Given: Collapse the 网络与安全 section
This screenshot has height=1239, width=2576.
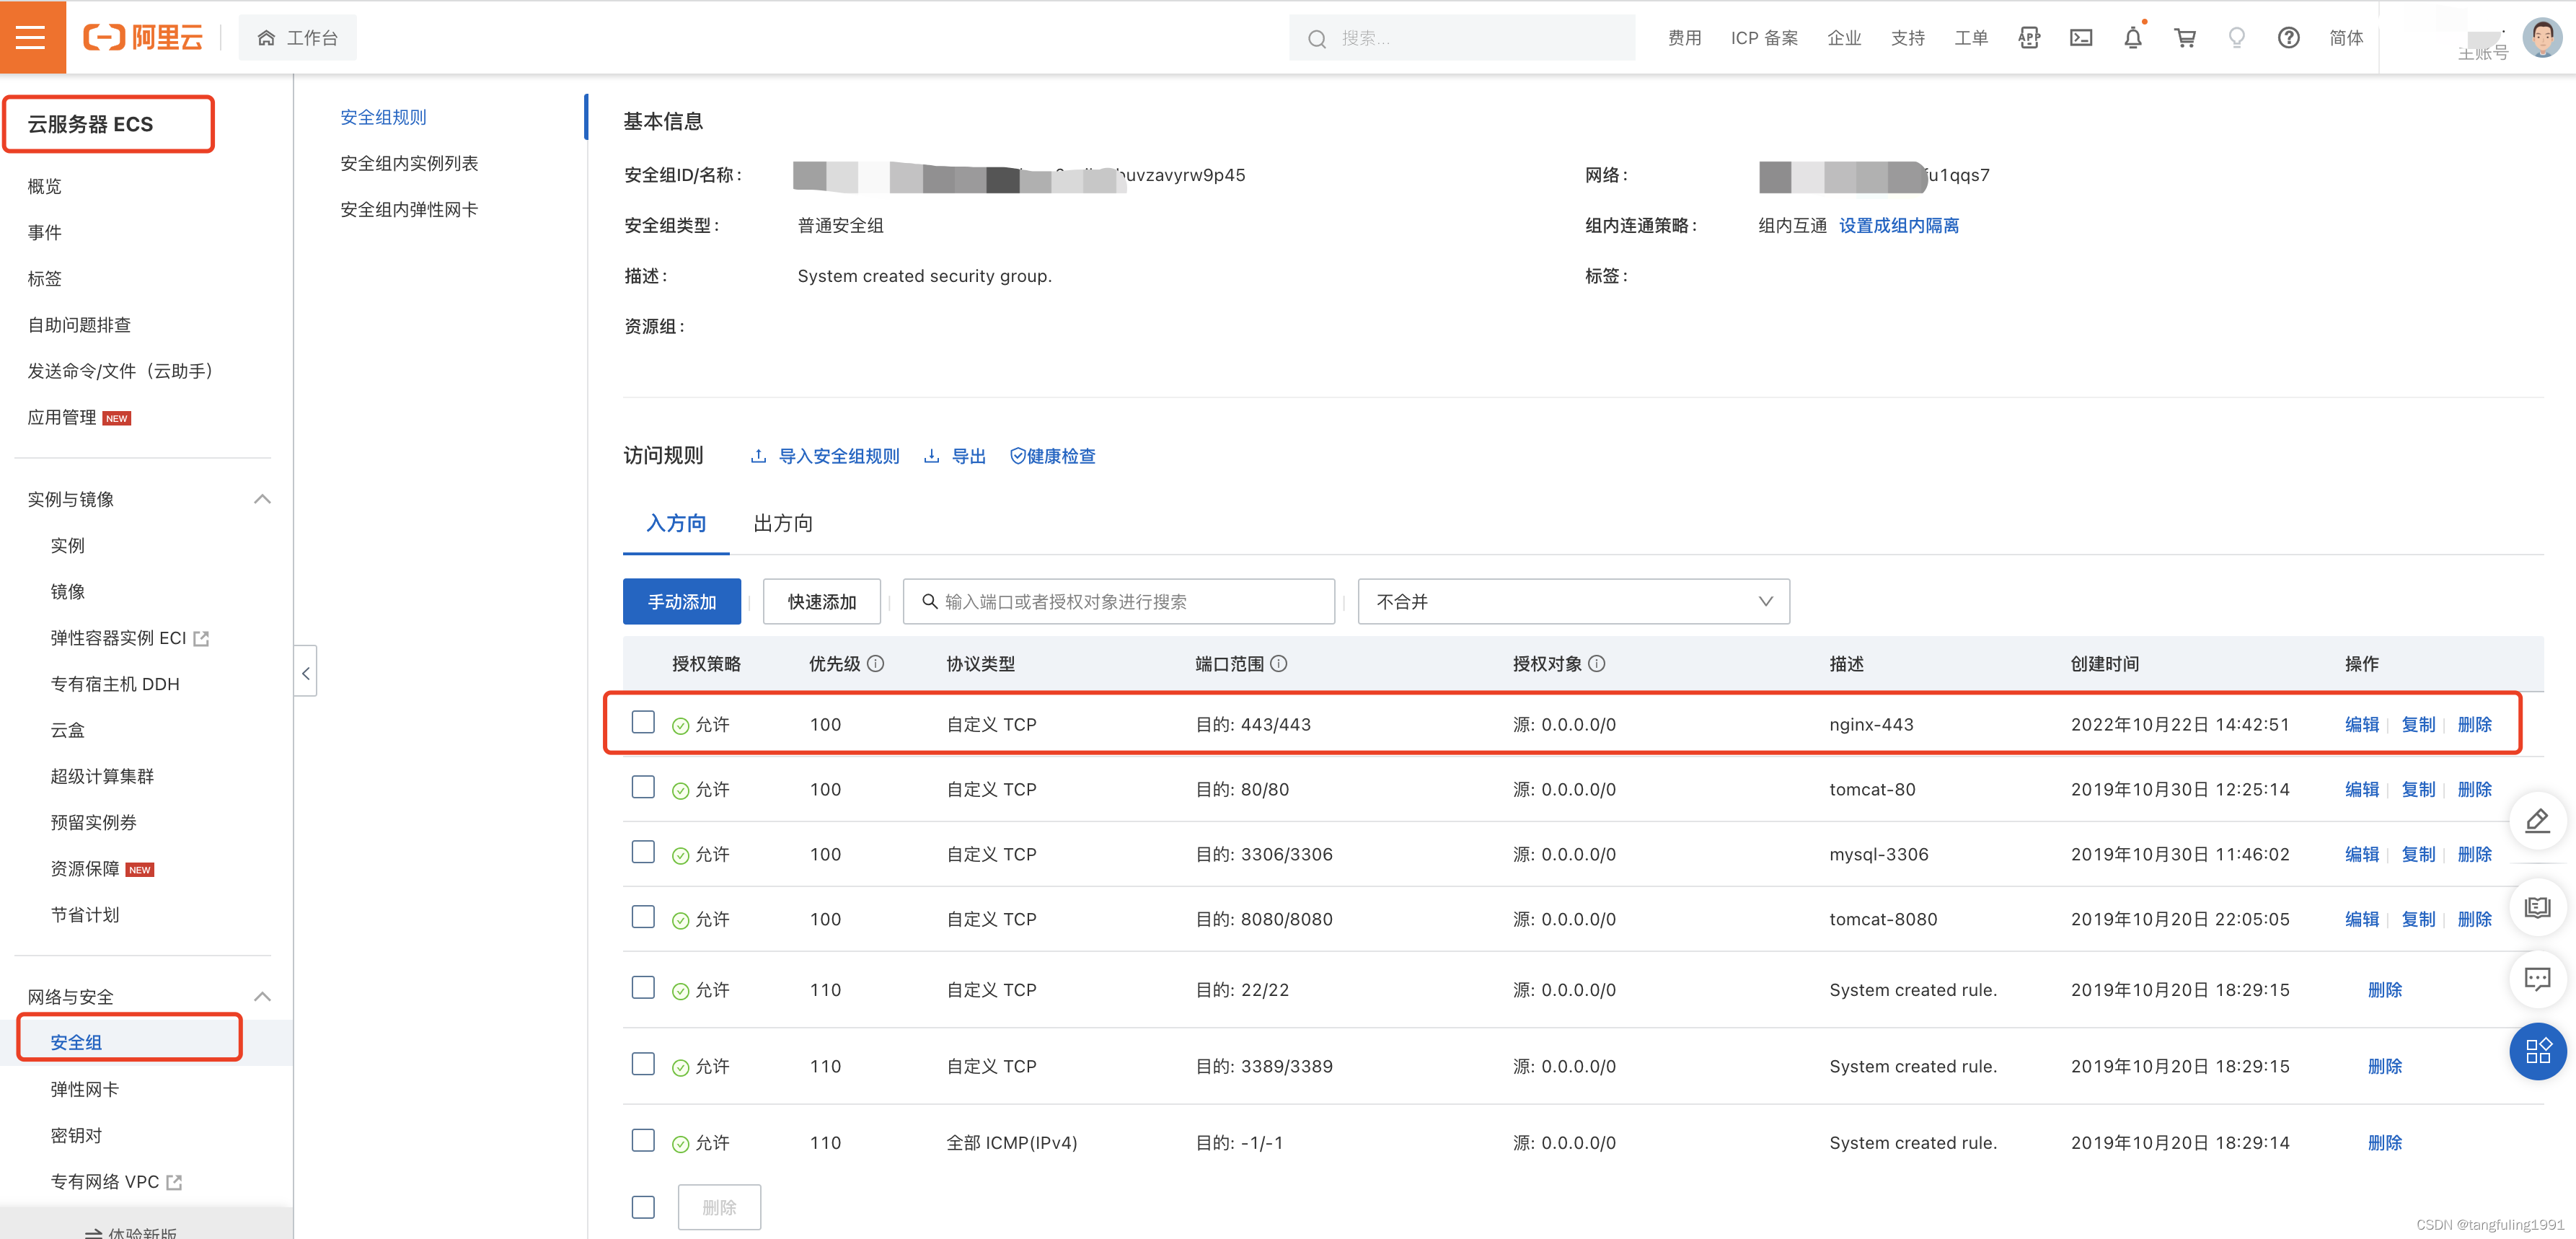Looking at the screenshot, I should (262, 997).
